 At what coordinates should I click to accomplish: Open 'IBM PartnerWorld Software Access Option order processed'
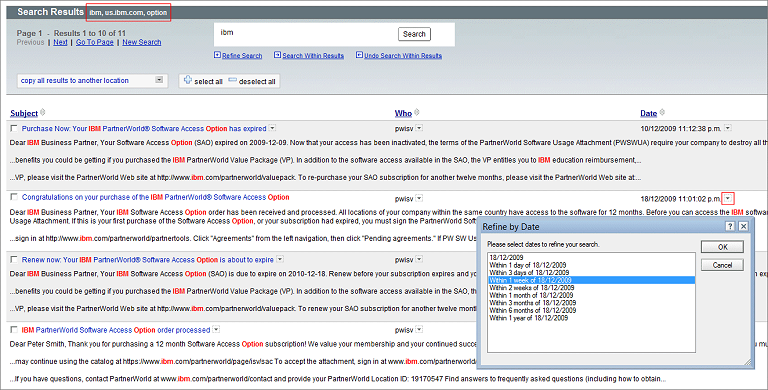pyautogui.click(x=116, y=330)
